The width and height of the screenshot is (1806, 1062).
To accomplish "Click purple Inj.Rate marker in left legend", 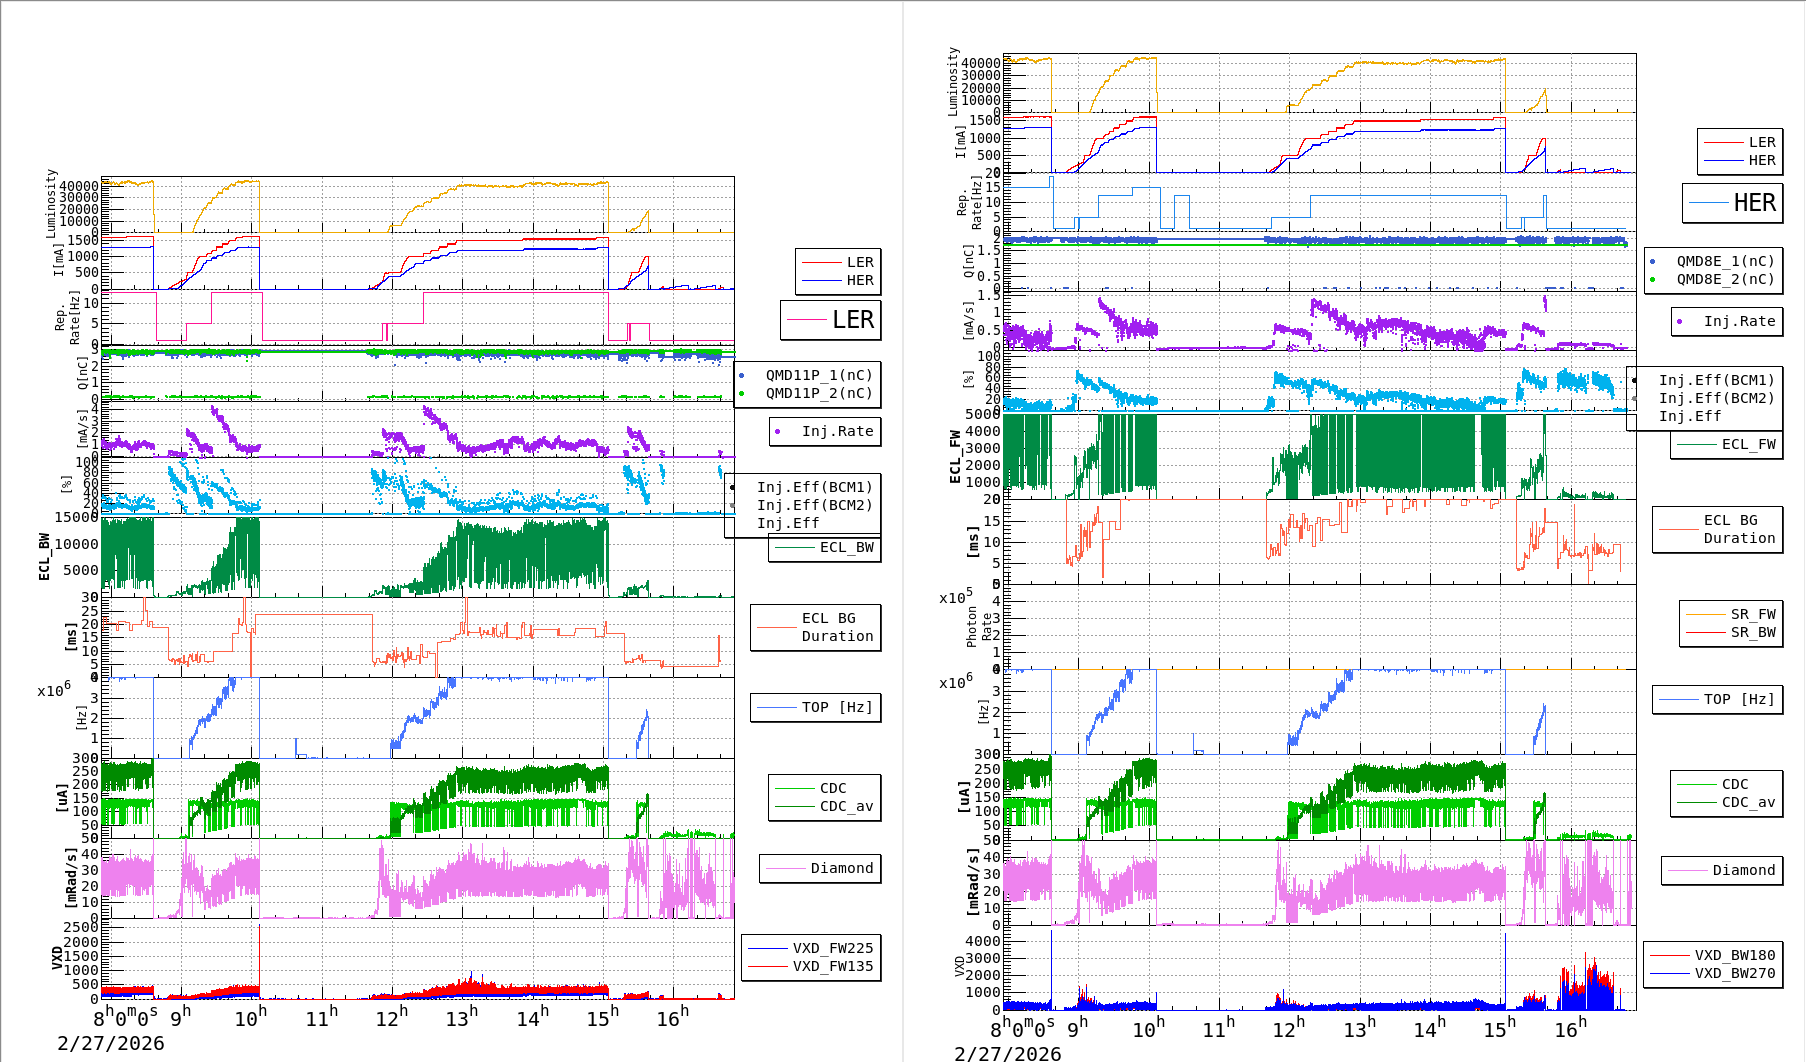I will tap(778, 431).
